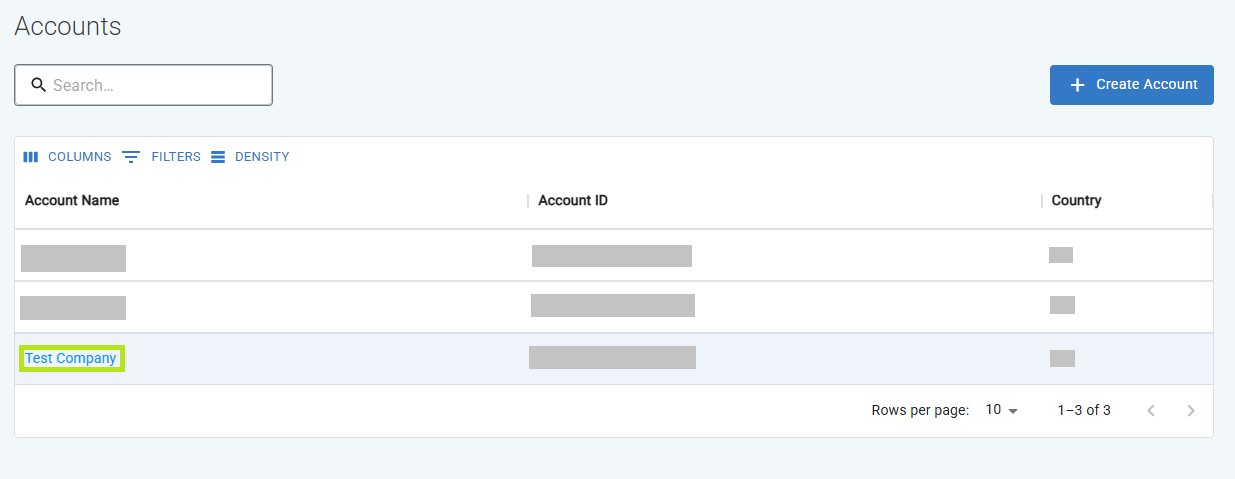Click the plus icon in Create Account
The height and width of the screenshot is (479, 1235).
[1077, 85]
